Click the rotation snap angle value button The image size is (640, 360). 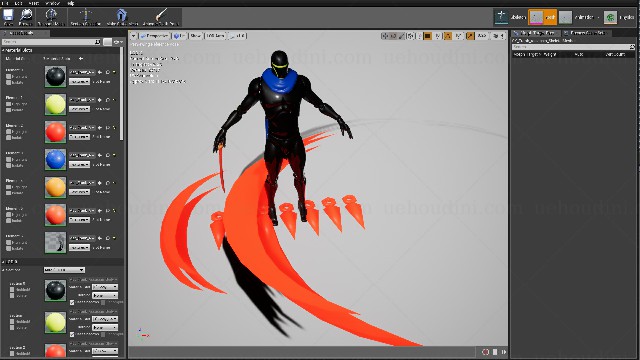(458, 36)
